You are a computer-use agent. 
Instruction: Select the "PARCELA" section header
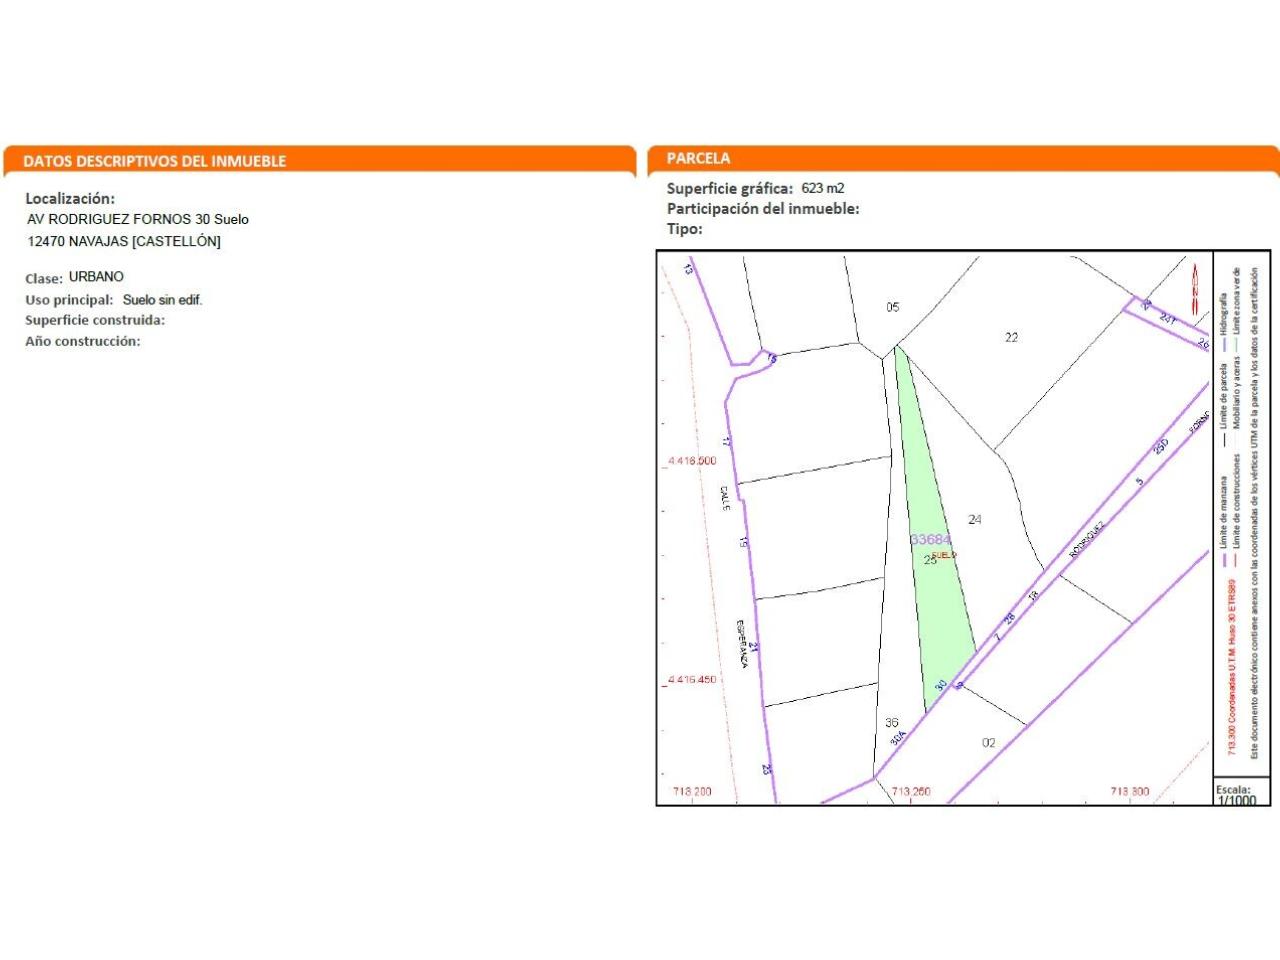coord(698,158)
